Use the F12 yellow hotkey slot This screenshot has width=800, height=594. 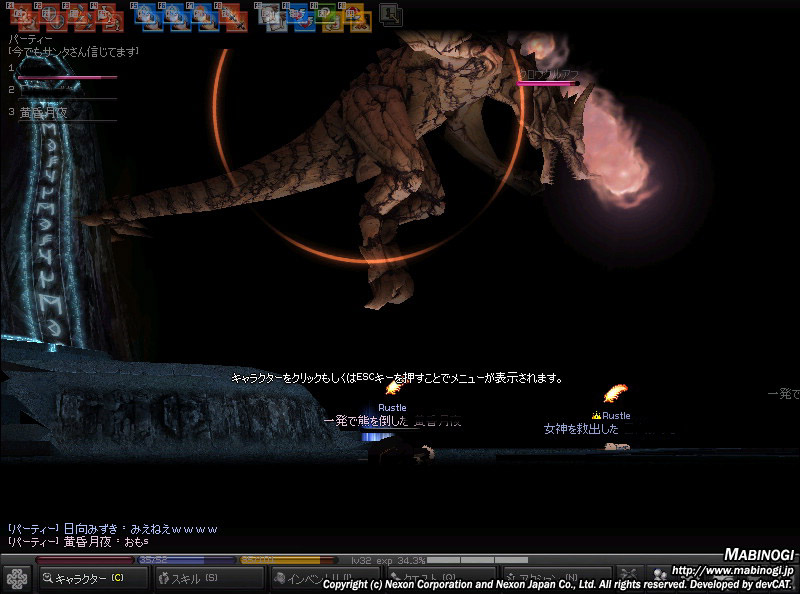pyautogui.click(x=357, y=18)
